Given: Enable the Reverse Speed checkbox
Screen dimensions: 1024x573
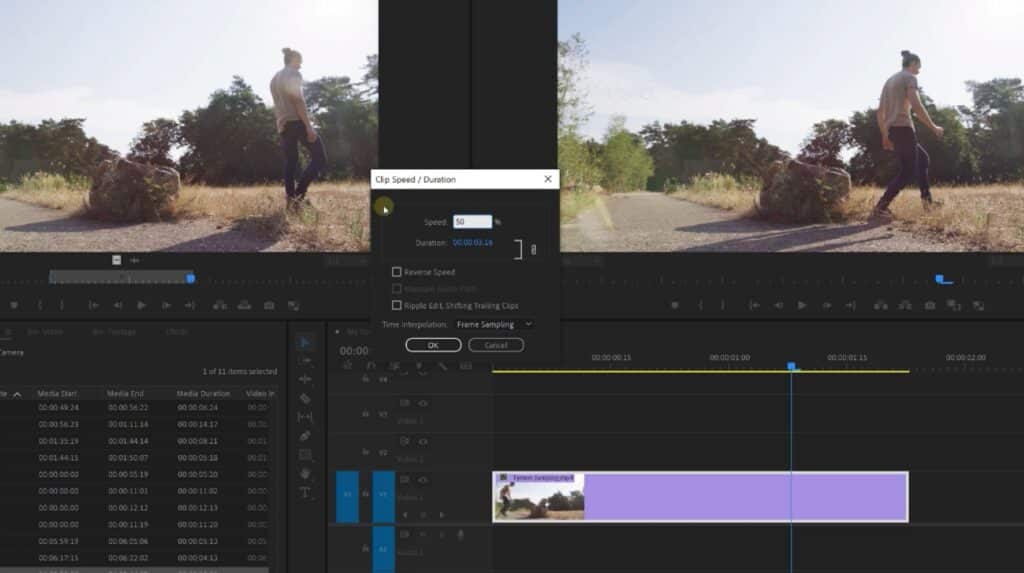Looking at the screenshot, I should pyautogui.click(x=397, y=272).
